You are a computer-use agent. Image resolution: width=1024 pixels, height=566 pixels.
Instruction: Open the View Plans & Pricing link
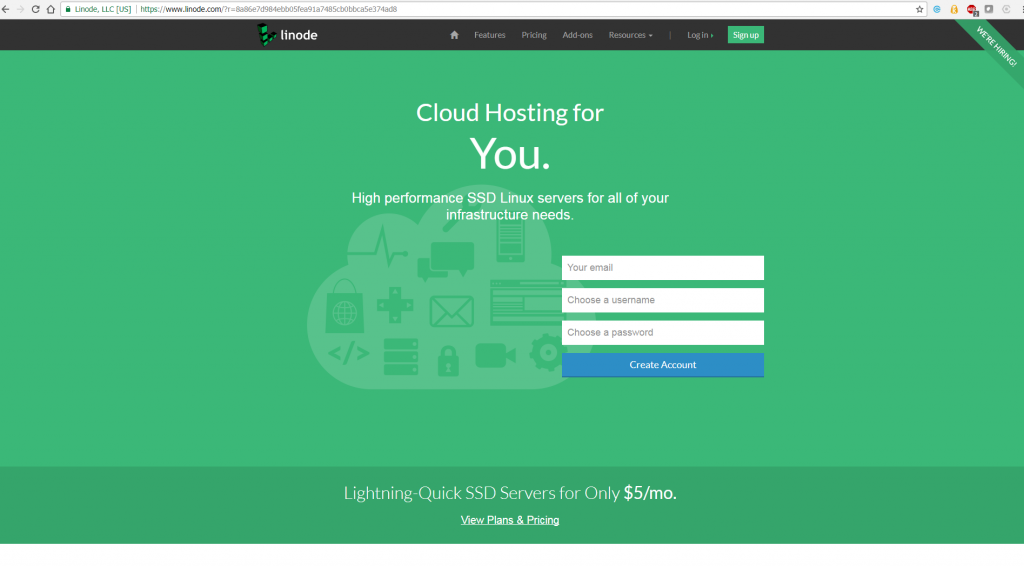510,520
